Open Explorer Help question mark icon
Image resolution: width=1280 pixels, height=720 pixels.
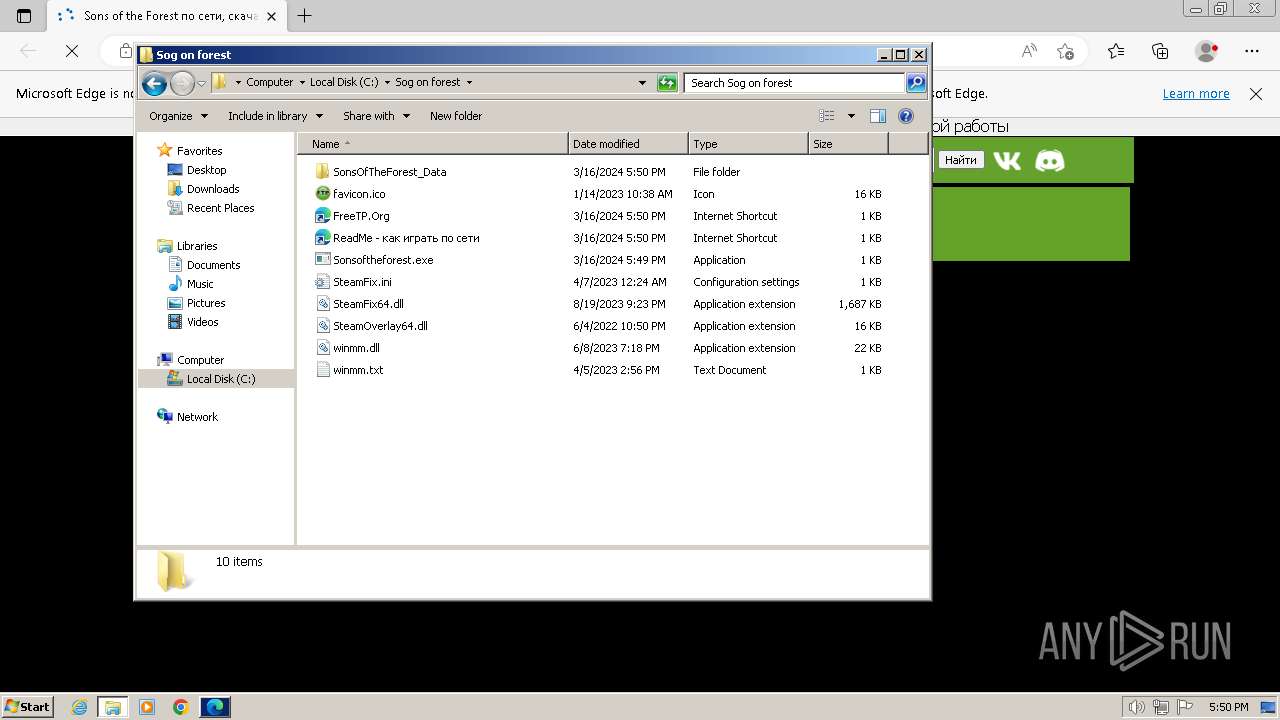[x=906, y=116]
